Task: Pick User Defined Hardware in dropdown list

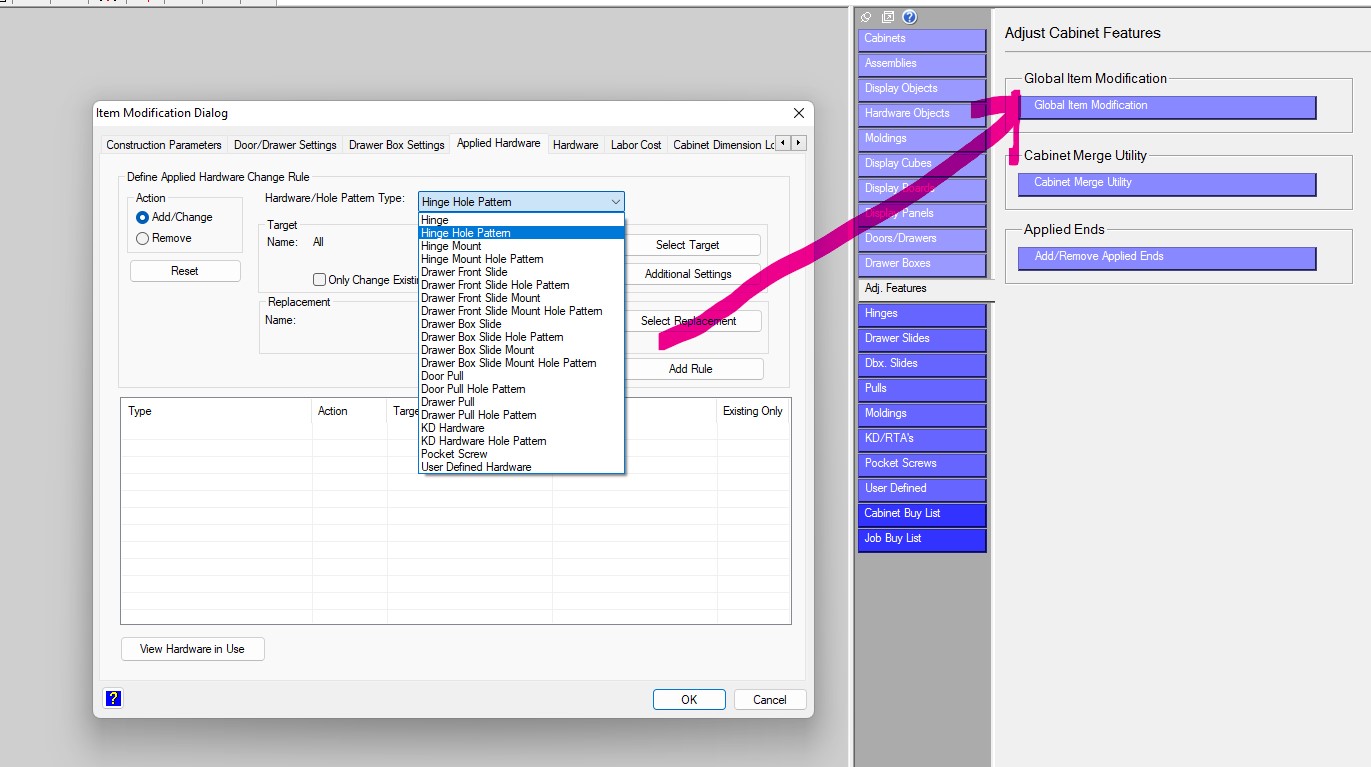Action: 476,467
